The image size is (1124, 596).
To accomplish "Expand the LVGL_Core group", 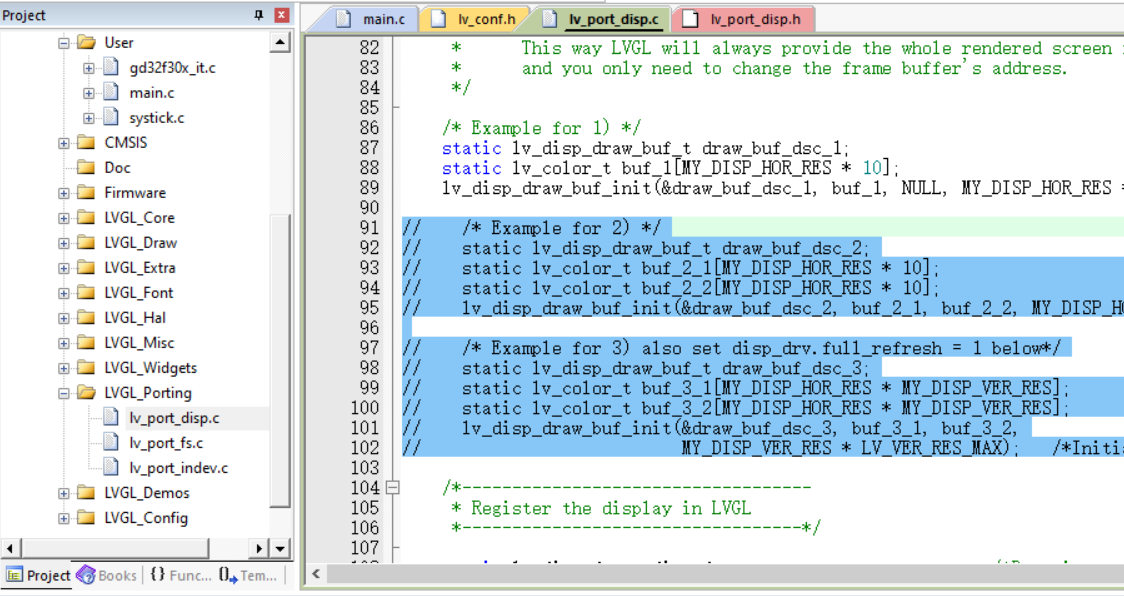I will click(x=64, y=218).
